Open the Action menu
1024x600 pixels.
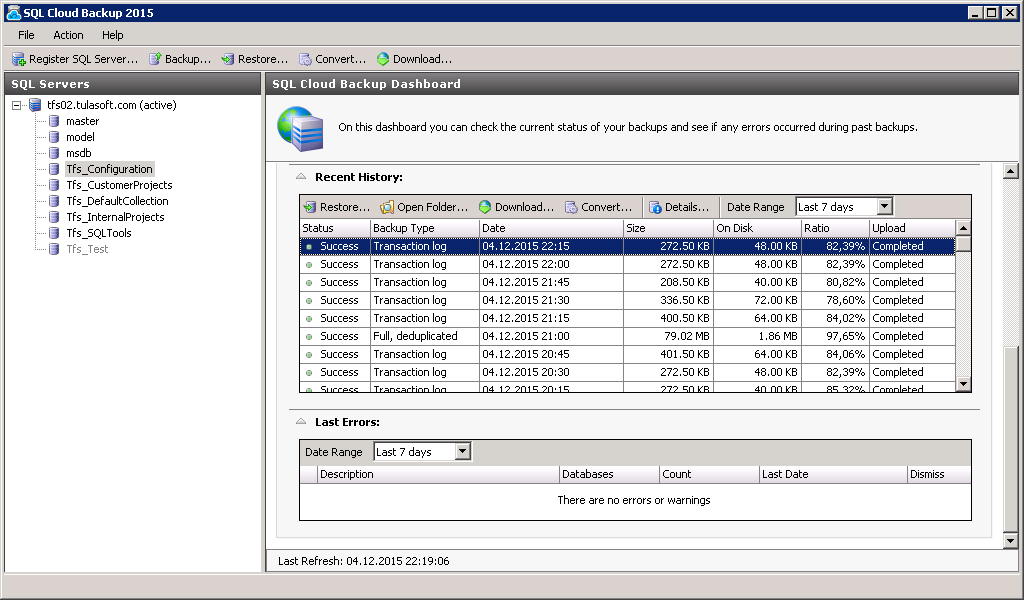(x=68, y=35)
